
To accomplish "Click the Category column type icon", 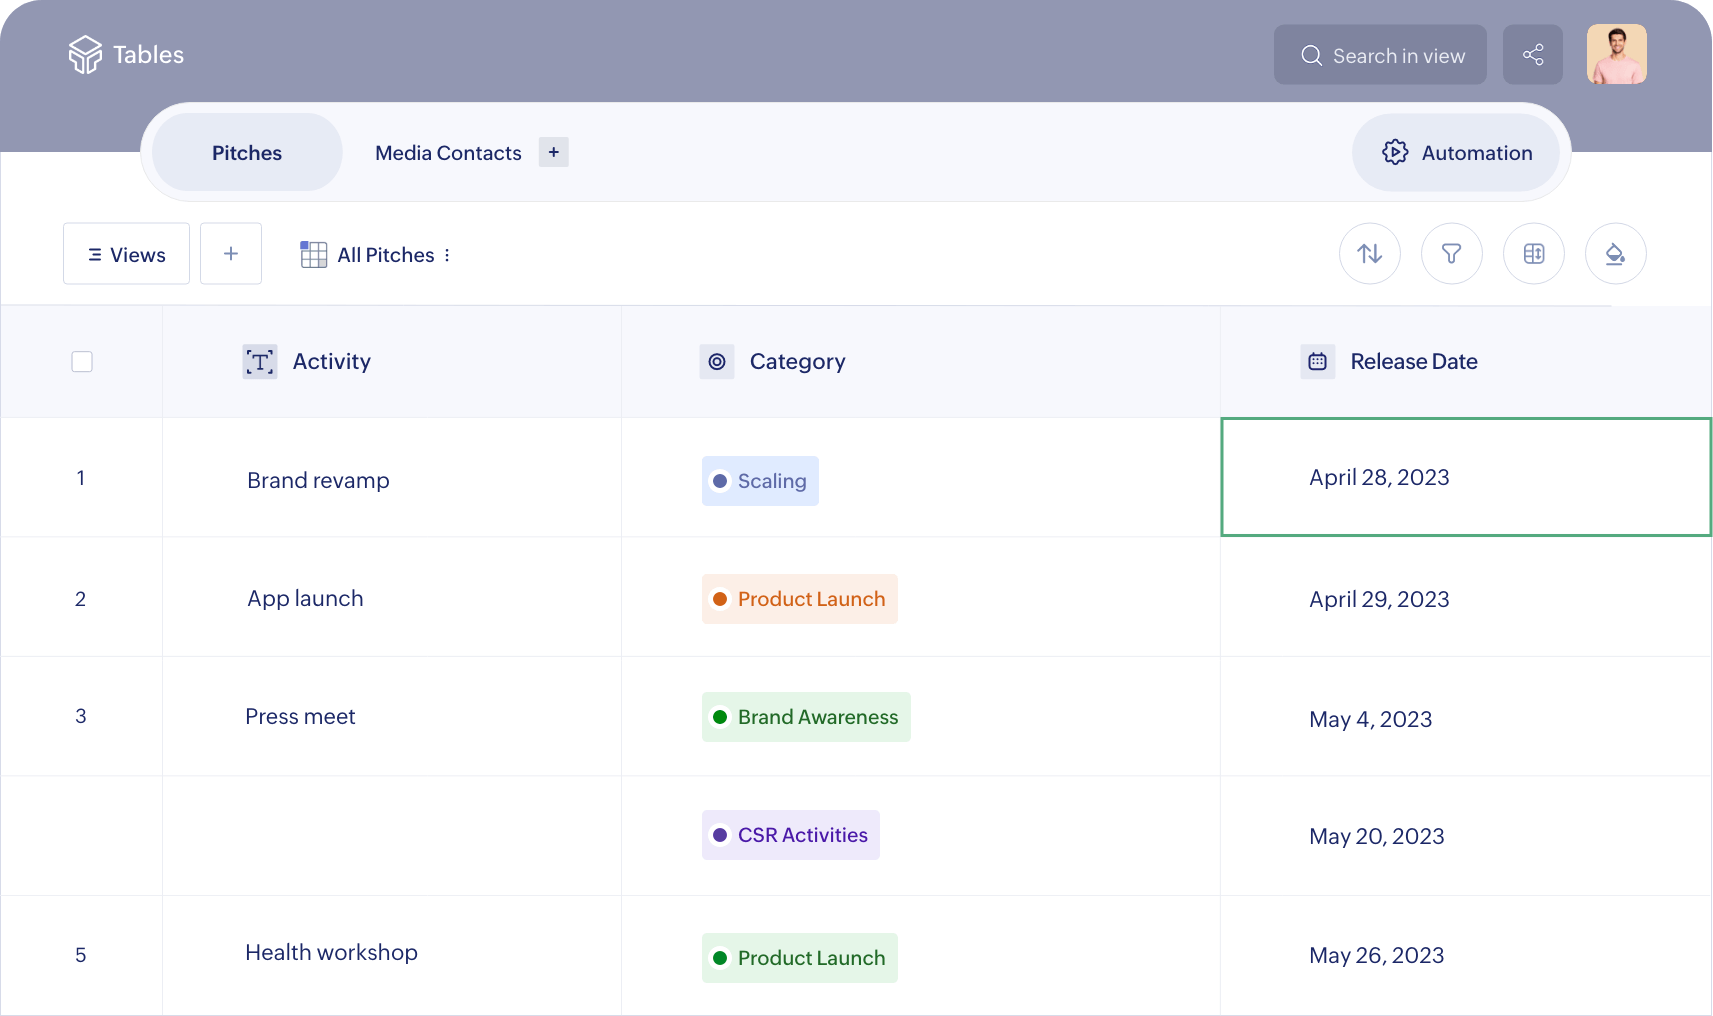I will 717,362.
